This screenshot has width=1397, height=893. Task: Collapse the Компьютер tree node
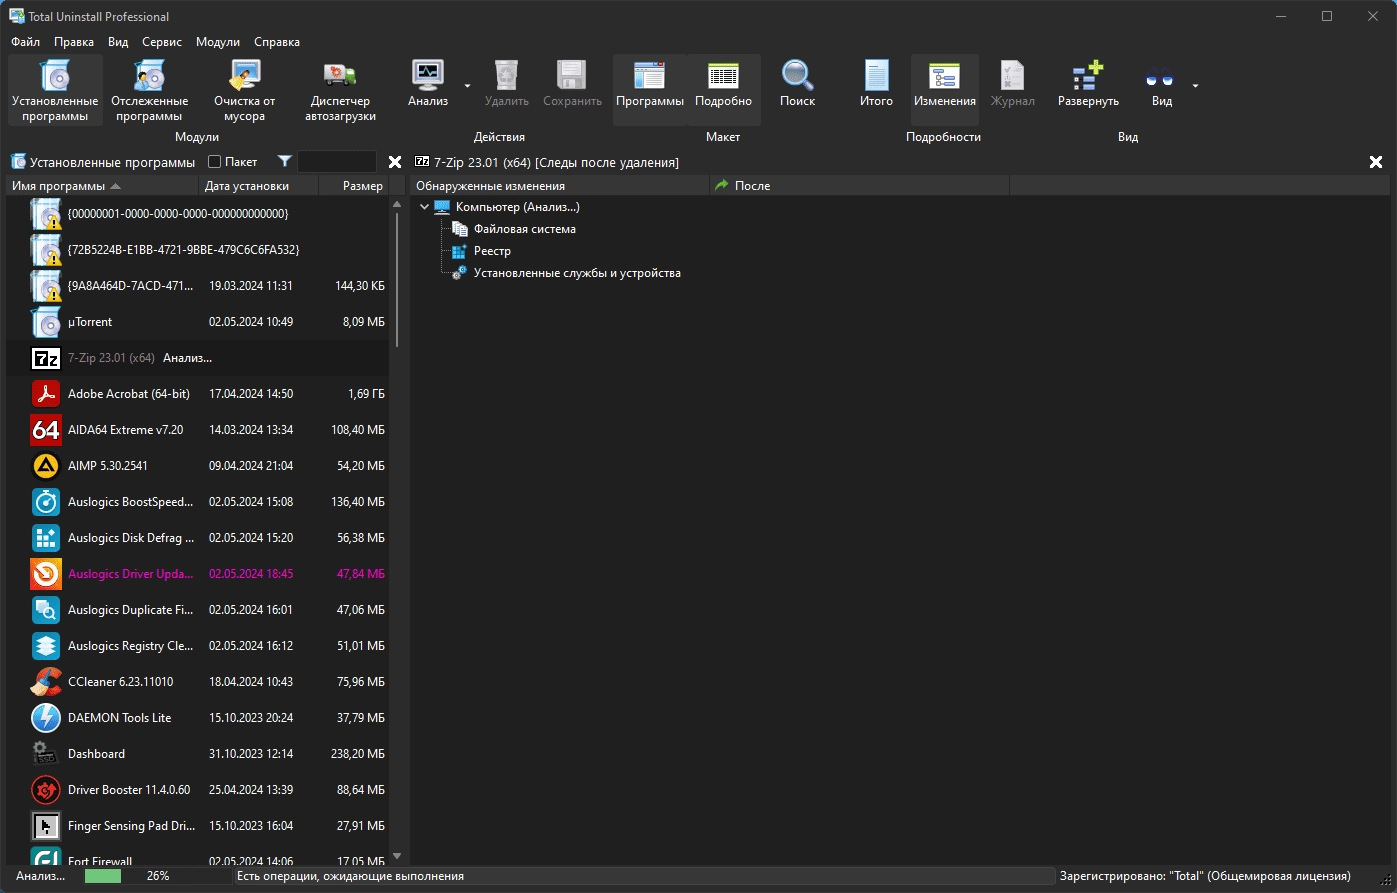[x=424, y=207]
